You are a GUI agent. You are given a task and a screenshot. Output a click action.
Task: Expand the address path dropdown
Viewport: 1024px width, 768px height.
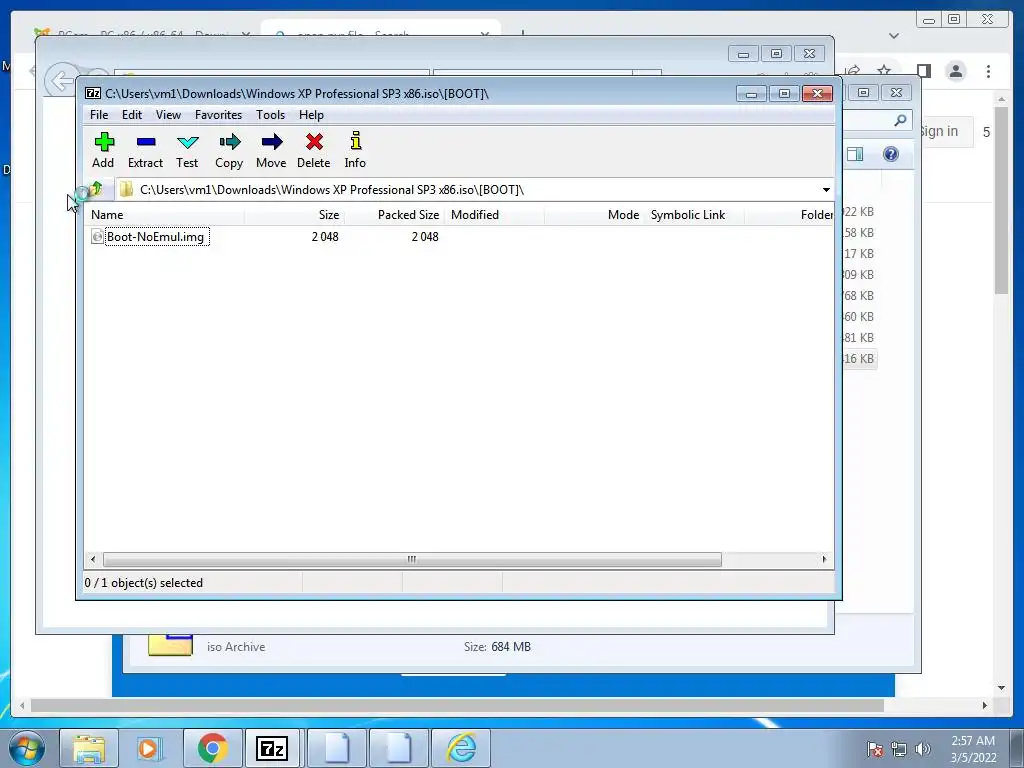pos(826,190)
